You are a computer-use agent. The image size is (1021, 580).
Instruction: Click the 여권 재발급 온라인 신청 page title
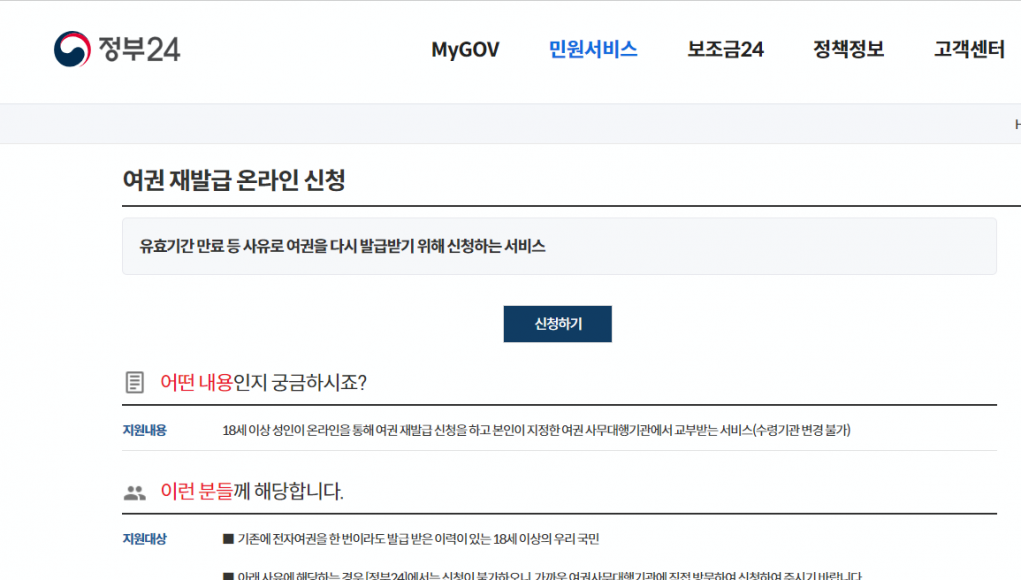234,180
